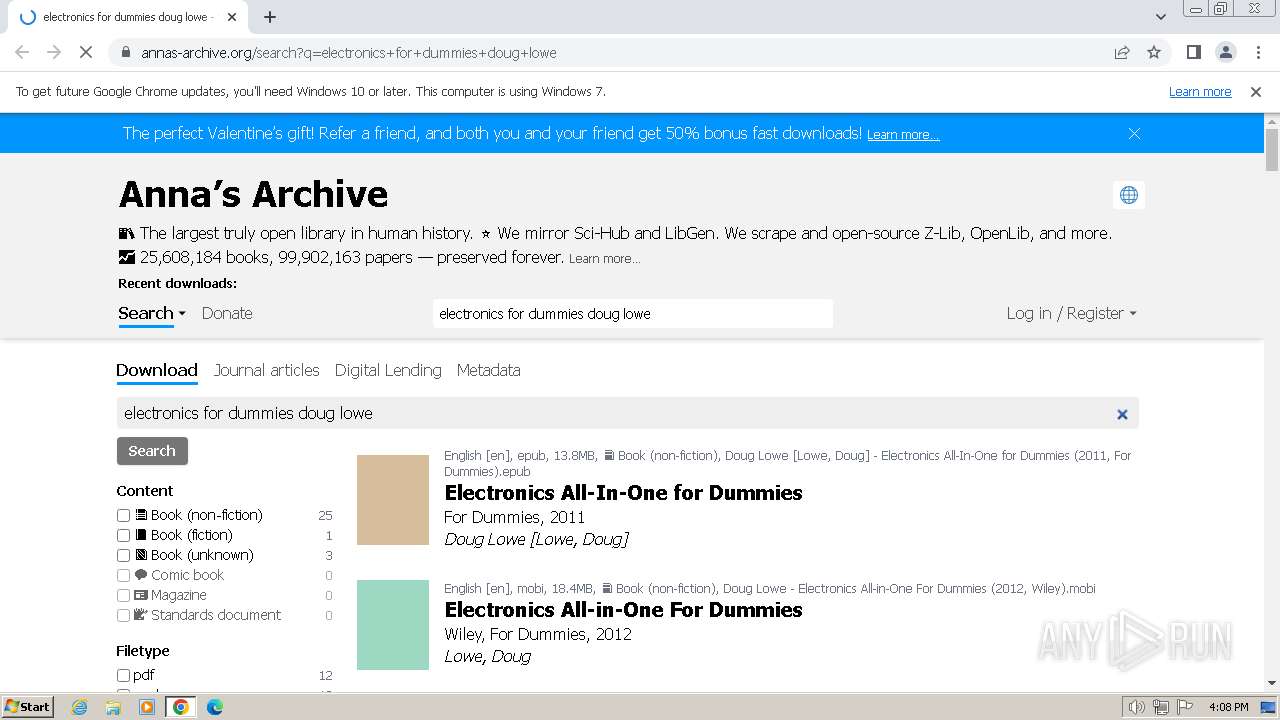
Task: Click the share page icon
Action: click(x=1122, y=52)
